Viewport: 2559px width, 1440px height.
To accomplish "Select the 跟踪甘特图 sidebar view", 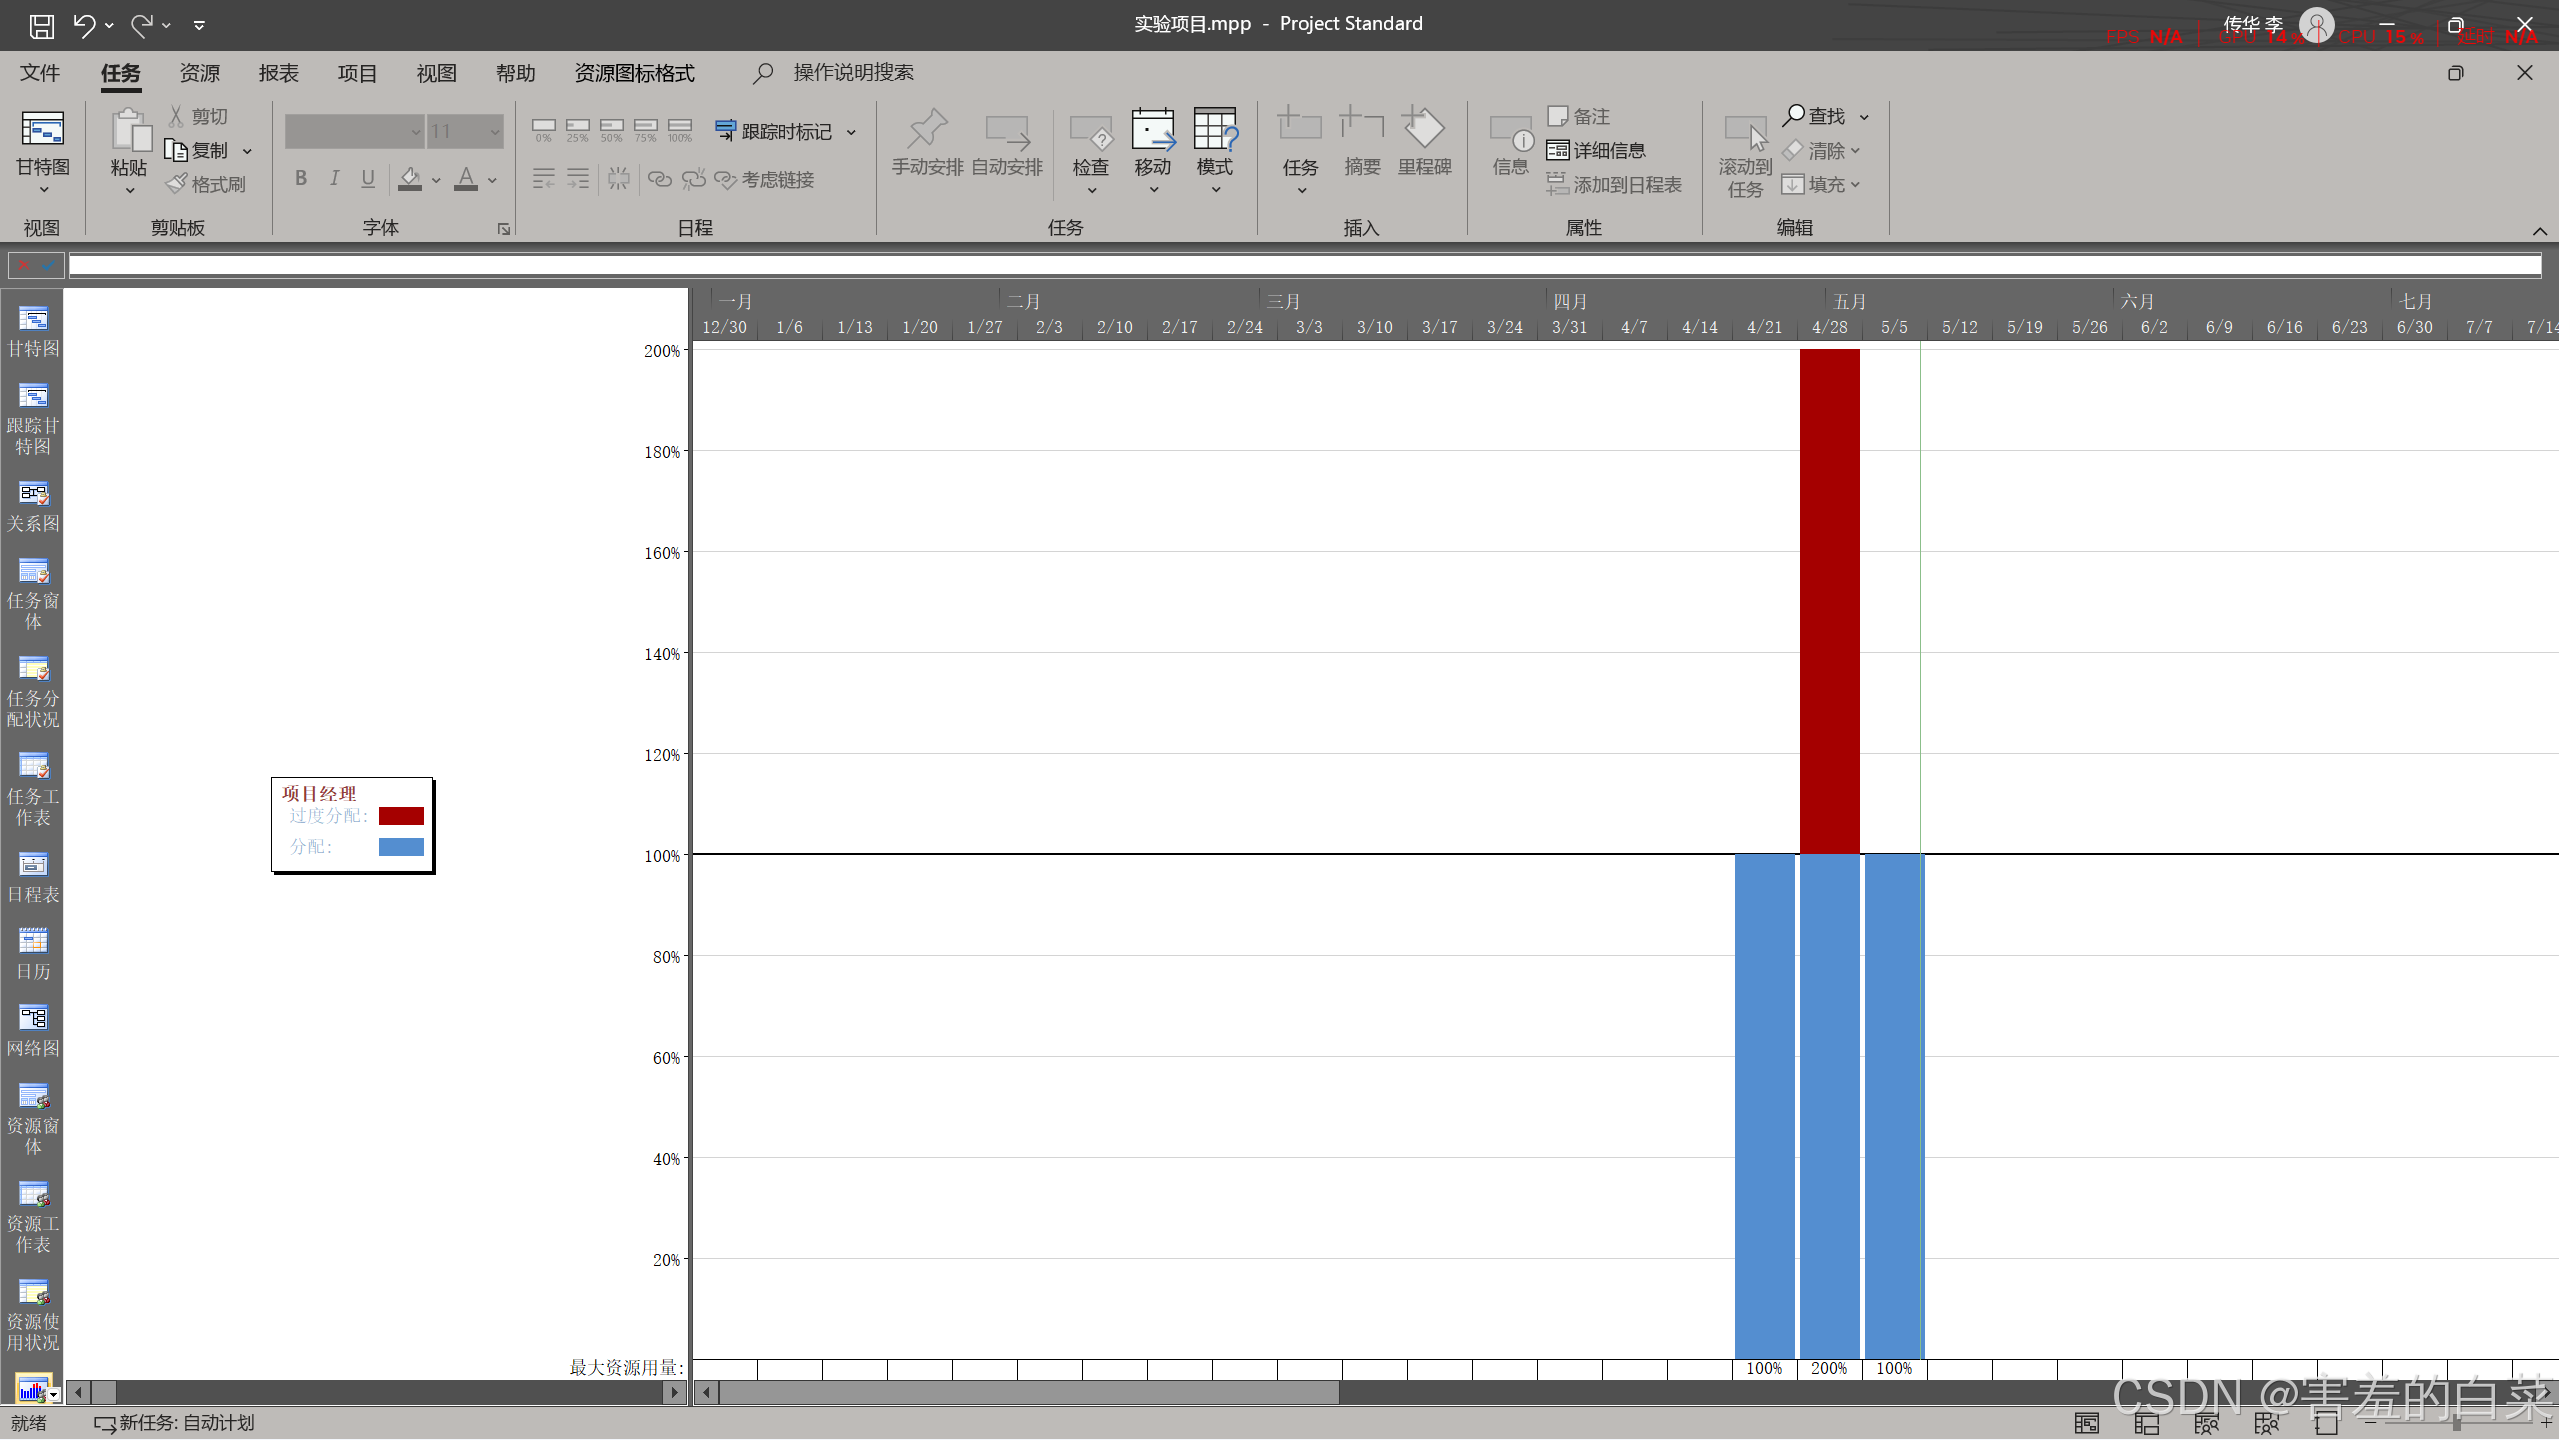I will pyautogui.click(x=32, y=418).
